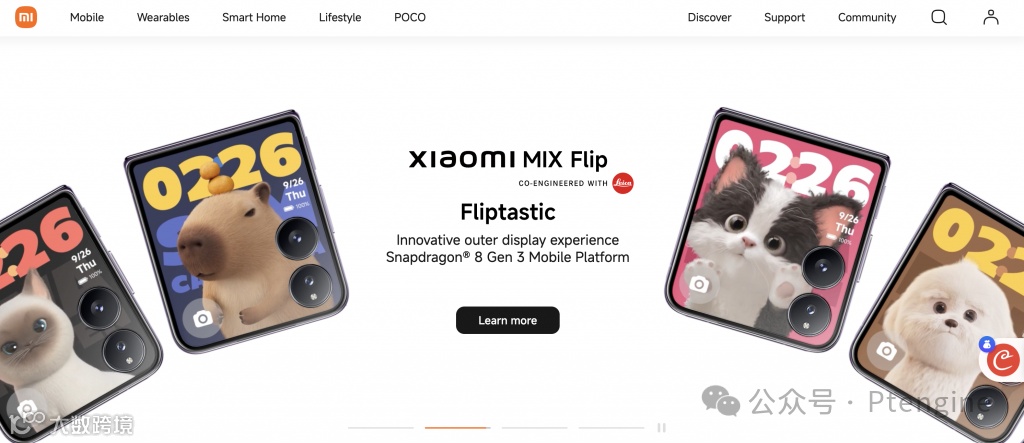Screen dimensions: 1024x443
Task: Open the POCO navigation item
Action: 410,18
